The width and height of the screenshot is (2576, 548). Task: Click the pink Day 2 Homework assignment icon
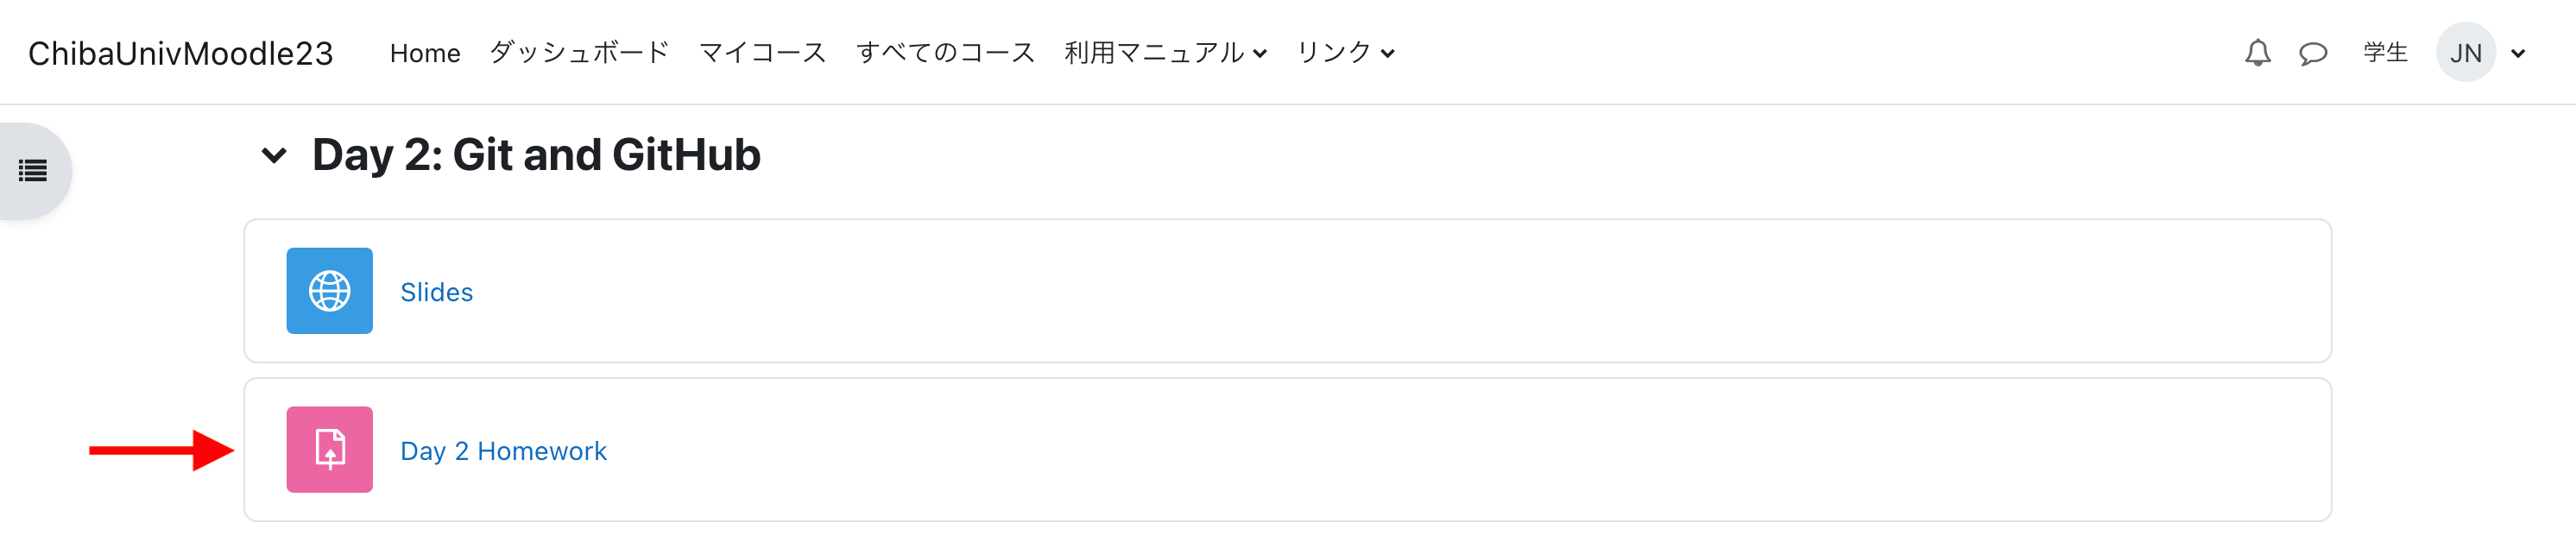point(329,450)
